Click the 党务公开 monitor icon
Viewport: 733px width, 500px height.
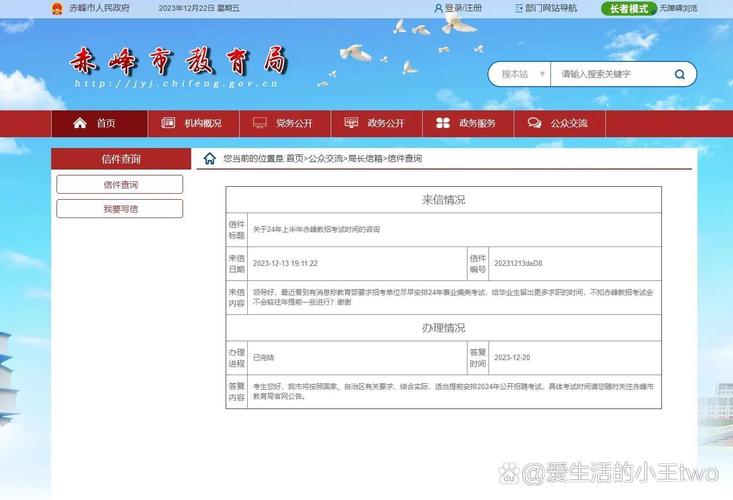click(259, 123)
